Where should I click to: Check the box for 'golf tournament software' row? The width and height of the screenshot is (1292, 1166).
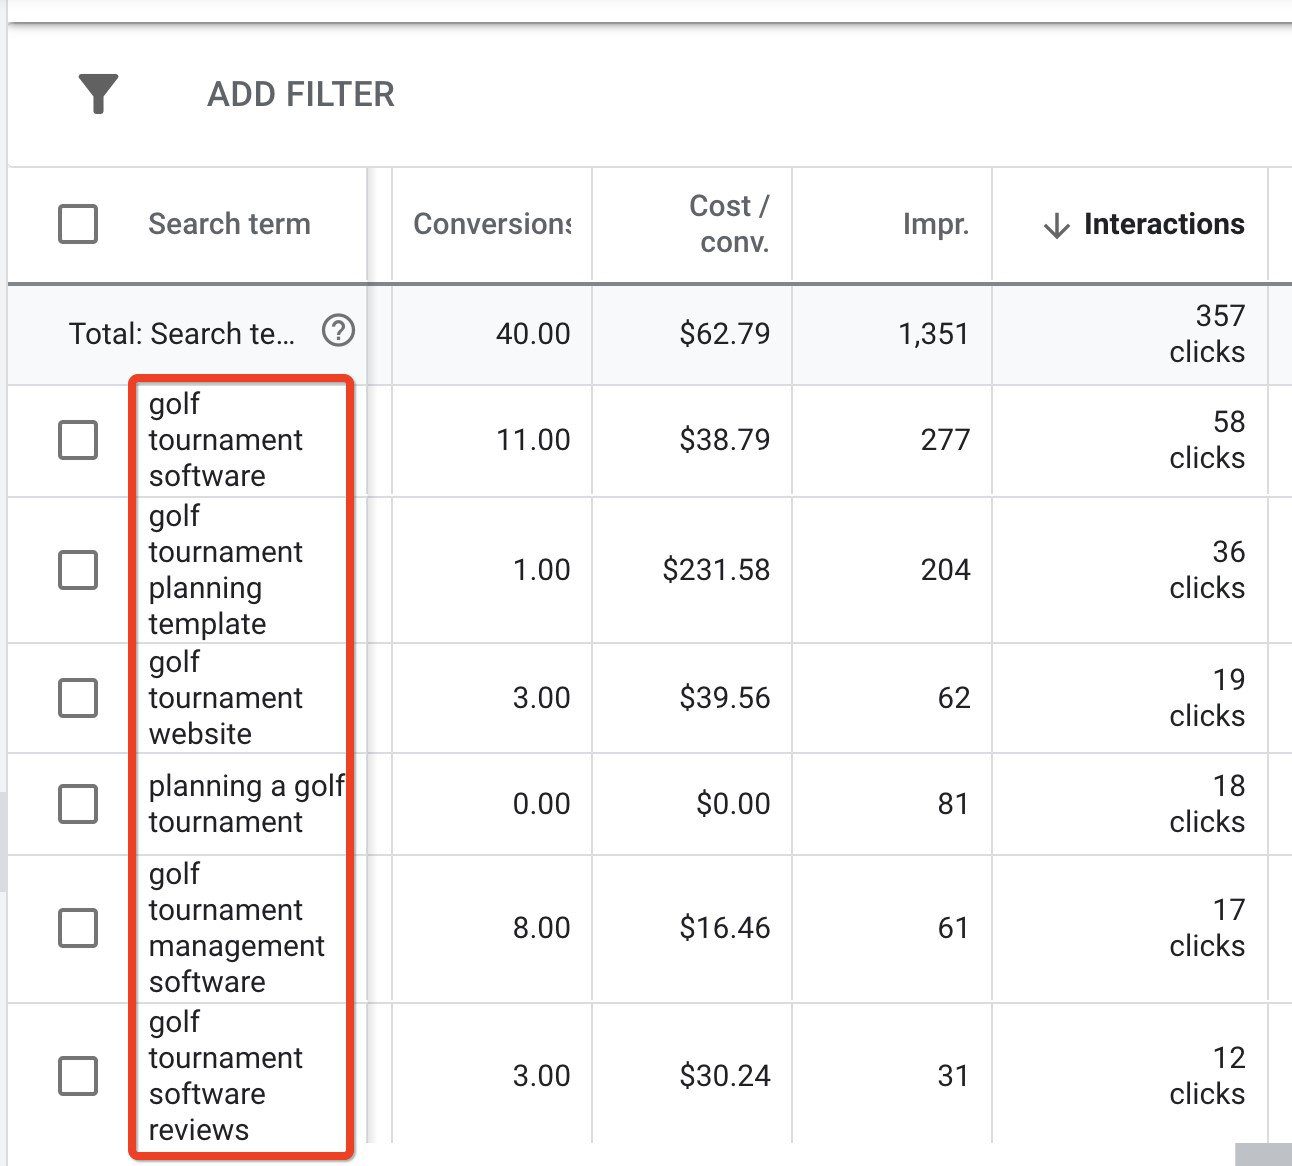(x=78, y=440)
